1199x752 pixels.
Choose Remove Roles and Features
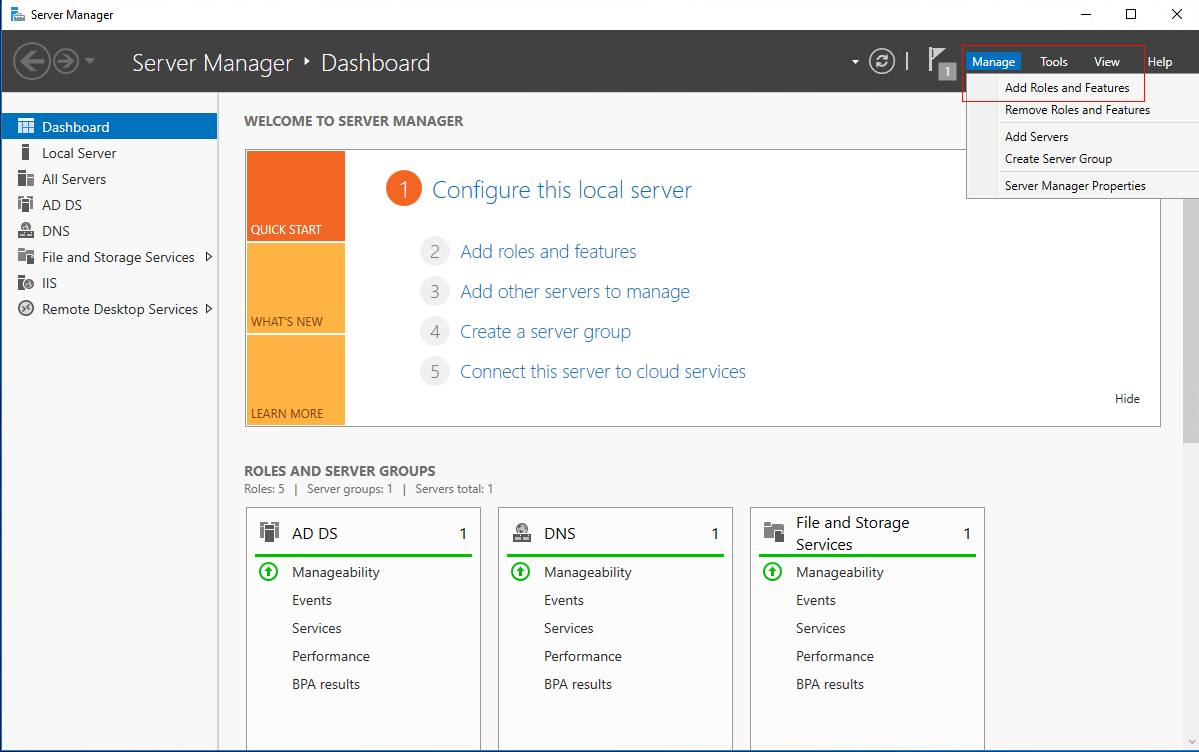(x=1077, y=110)
